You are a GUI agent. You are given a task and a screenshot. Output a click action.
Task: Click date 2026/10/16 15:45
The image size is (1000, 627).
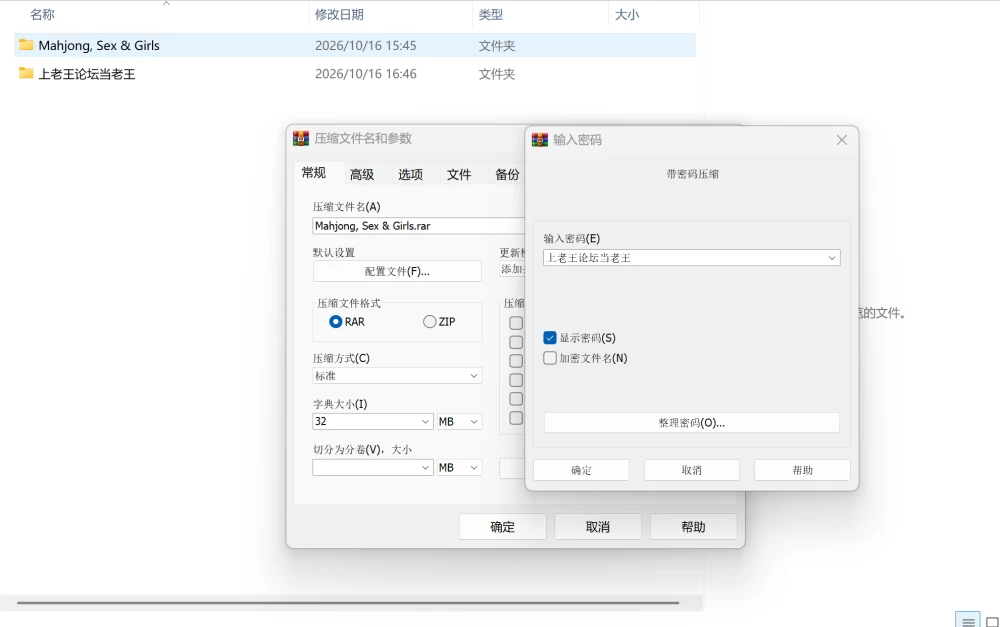coord(365,45)
